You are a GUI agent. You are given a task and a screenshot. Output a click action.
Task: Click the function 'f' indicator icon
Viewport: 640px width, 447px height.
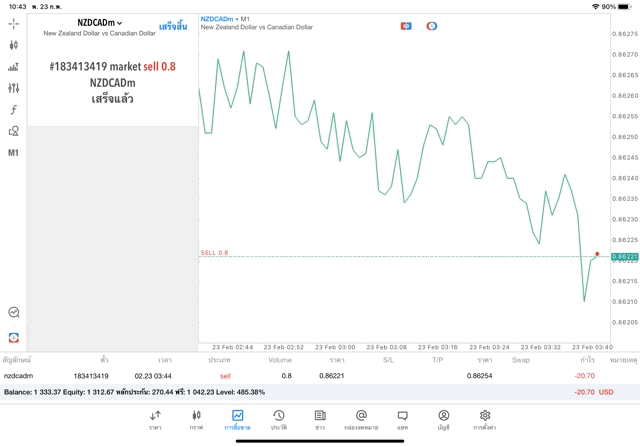tap(13, 110)
